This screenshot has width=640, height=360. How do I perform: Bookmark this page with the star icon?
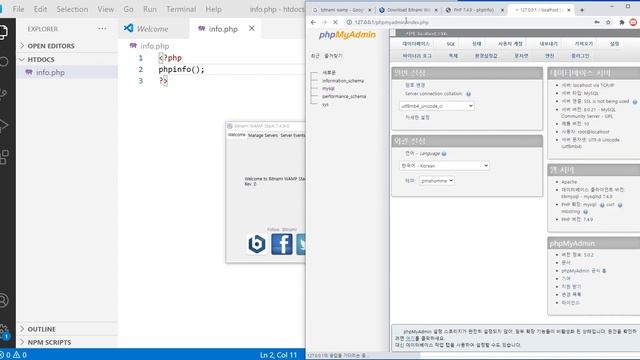click(x=608, y=22)
